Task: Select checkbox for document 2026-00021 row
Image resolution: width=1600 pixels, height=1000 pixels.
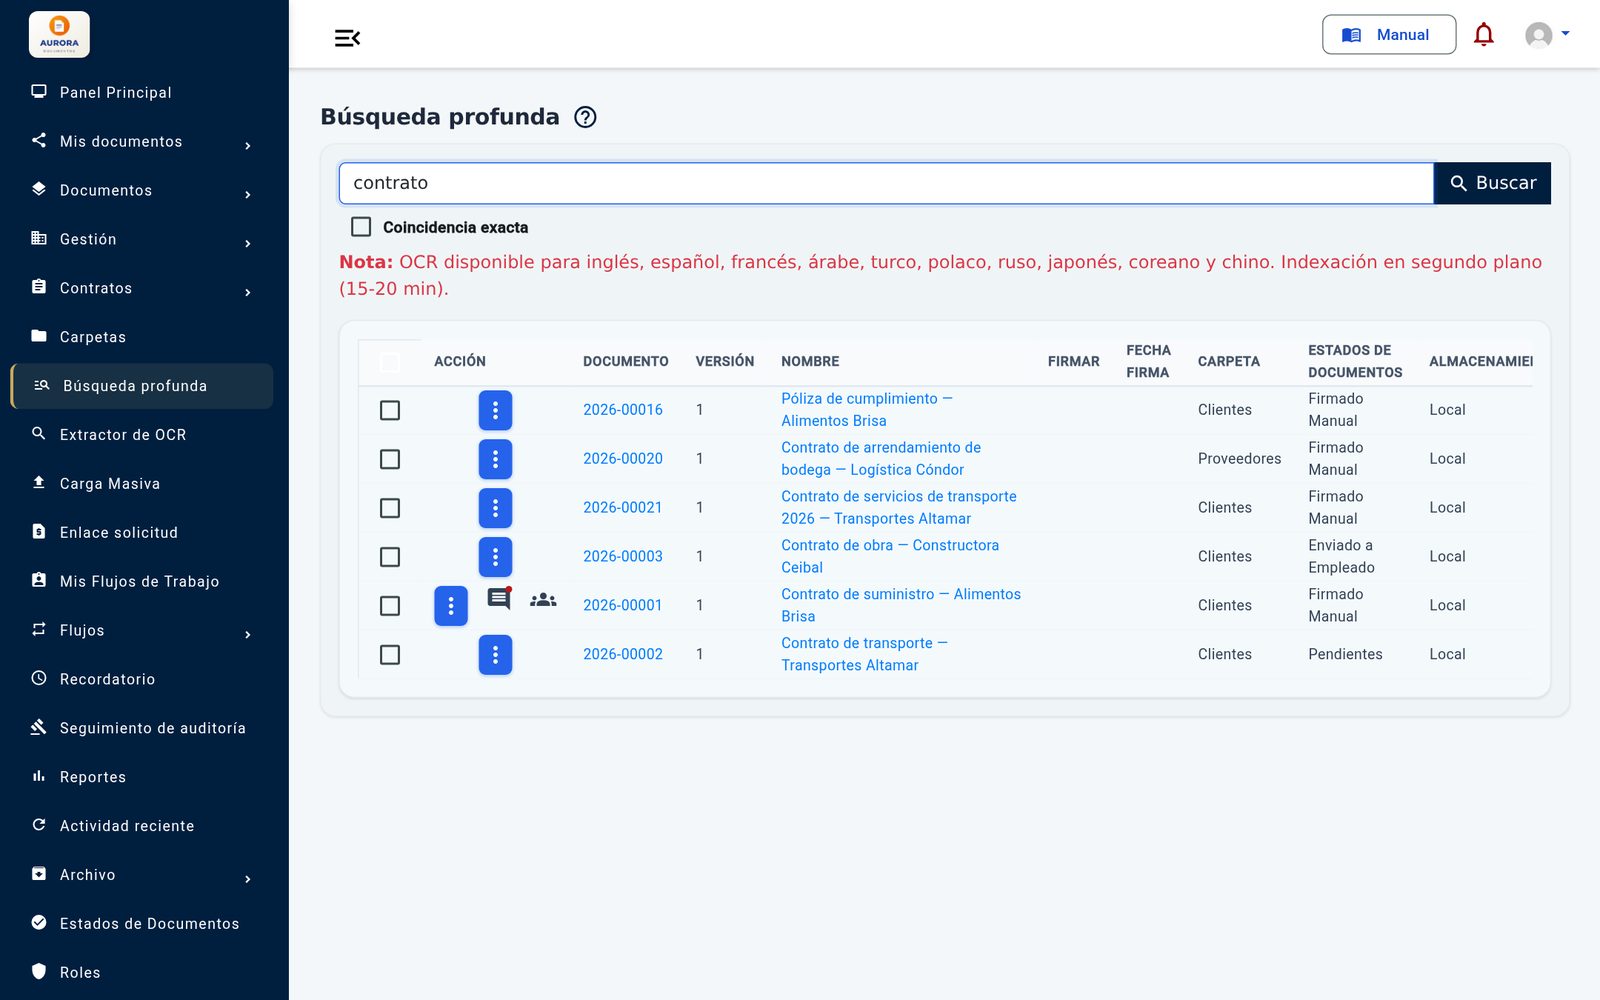Action: click(390, 508)
